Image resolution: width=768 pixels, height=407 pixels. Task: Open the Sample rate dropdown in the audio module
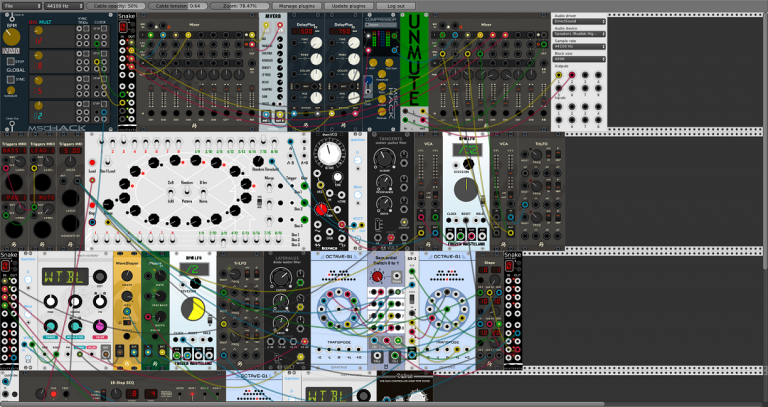coord(579,47)
